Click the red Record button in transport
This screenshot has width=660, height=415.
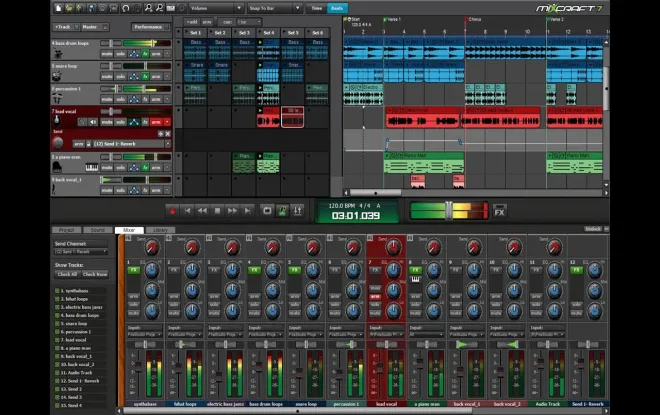pyautogui.click(x=172, y=211)
